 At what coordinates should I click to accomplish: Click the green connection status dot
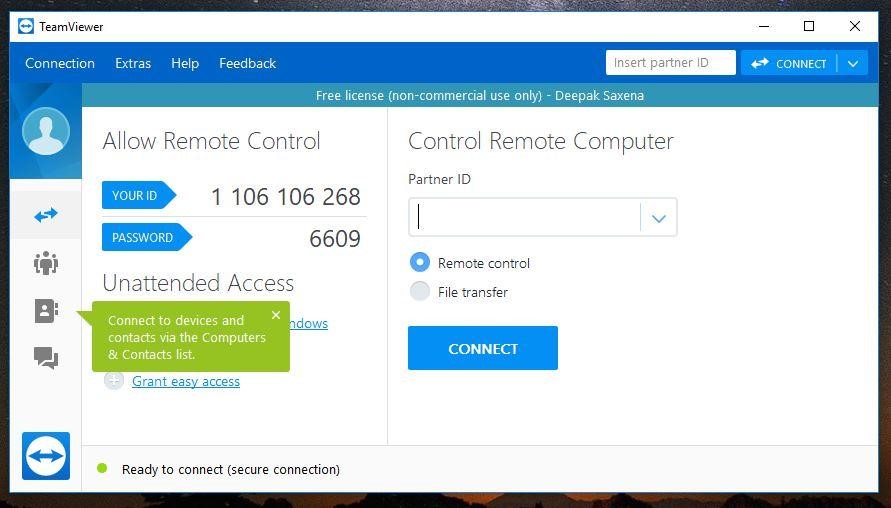coord(102,468)
